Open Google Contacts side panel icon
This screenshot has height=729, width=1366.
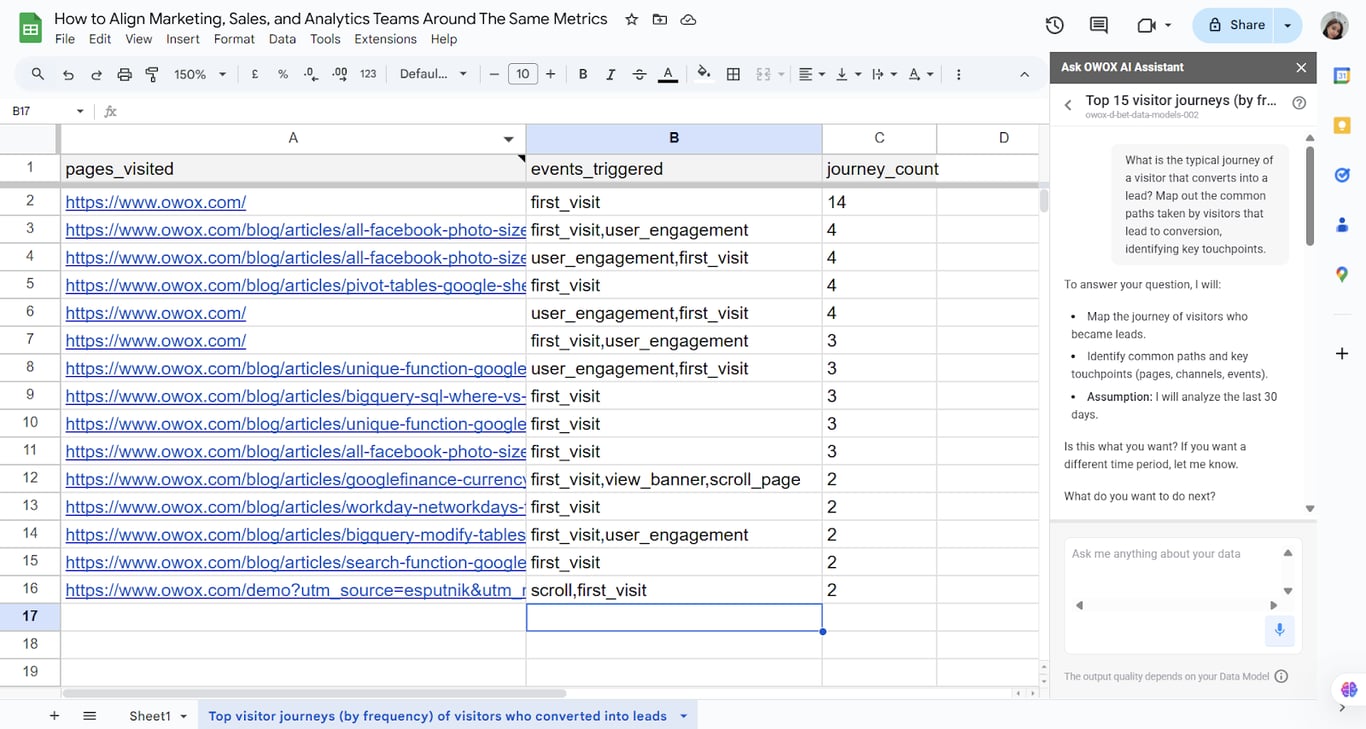point(1342,224)
